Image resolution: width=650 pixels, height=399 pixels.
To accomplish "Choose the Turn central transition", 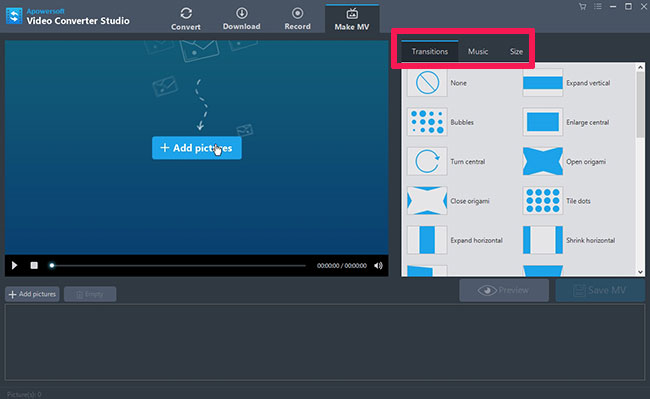I will [427, 161].
